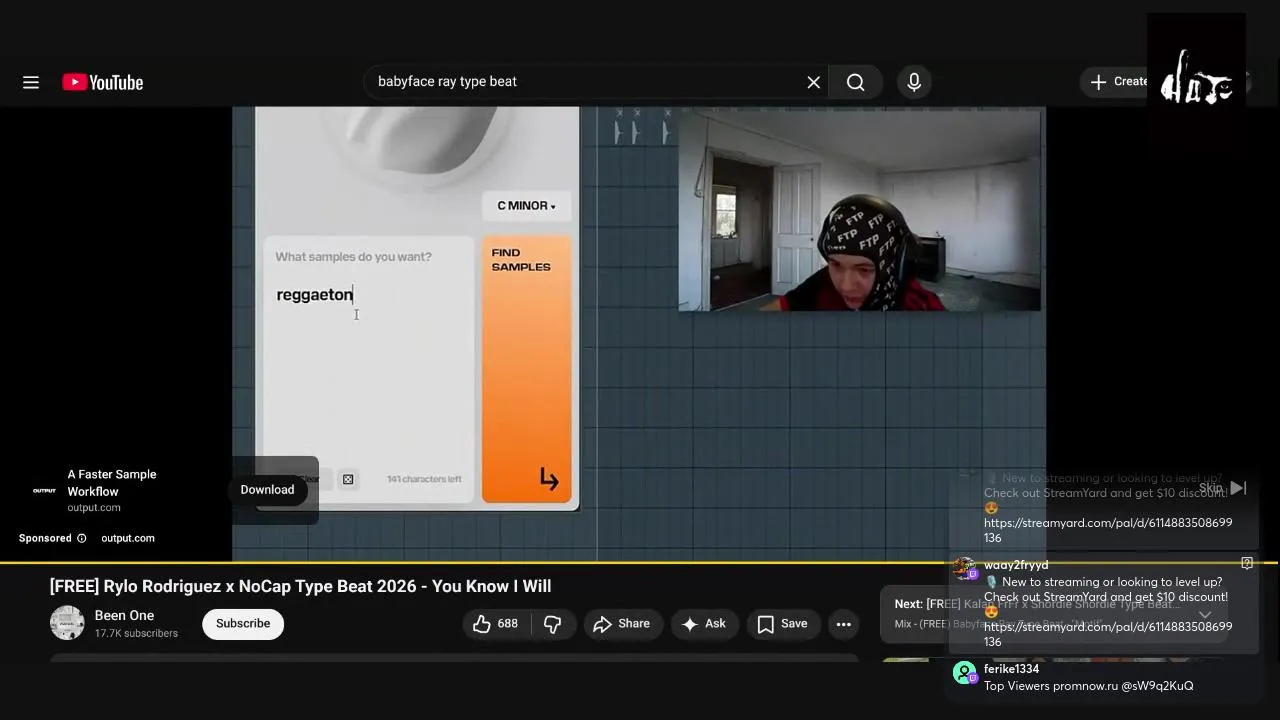Click the video title text
Image resolution: width=1280 pixels, height=720 pixels.
tap(300, 587)
